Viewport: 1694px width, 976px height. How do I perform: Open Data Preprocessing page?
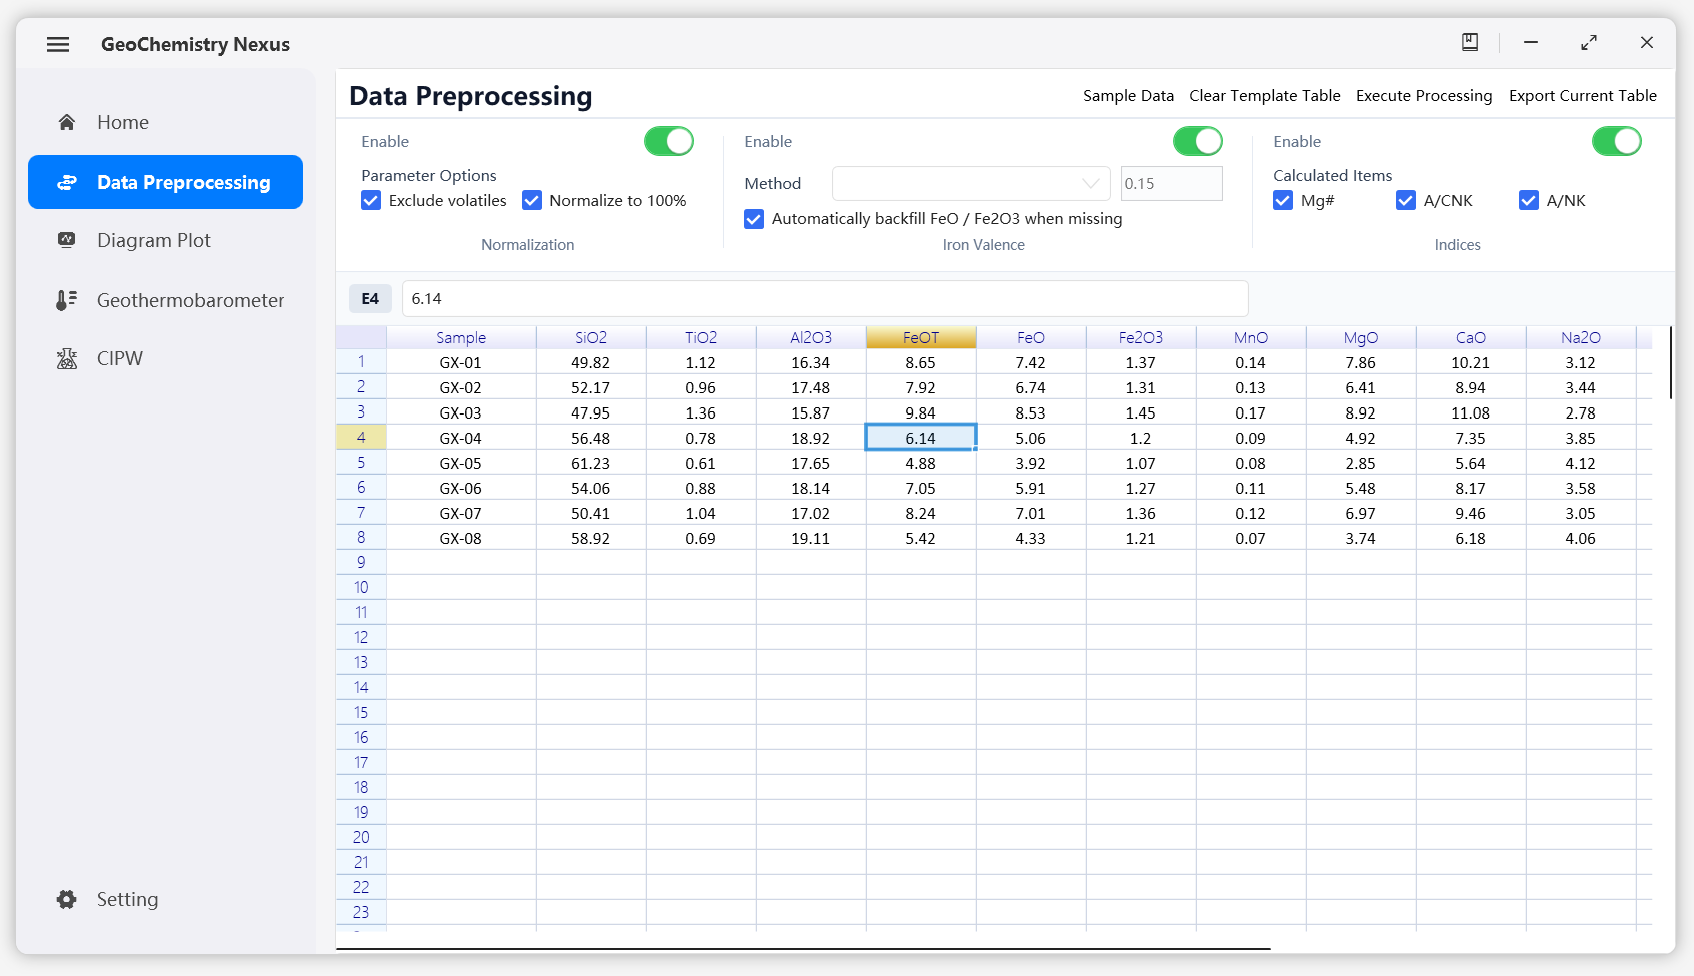tap(165, 182)
